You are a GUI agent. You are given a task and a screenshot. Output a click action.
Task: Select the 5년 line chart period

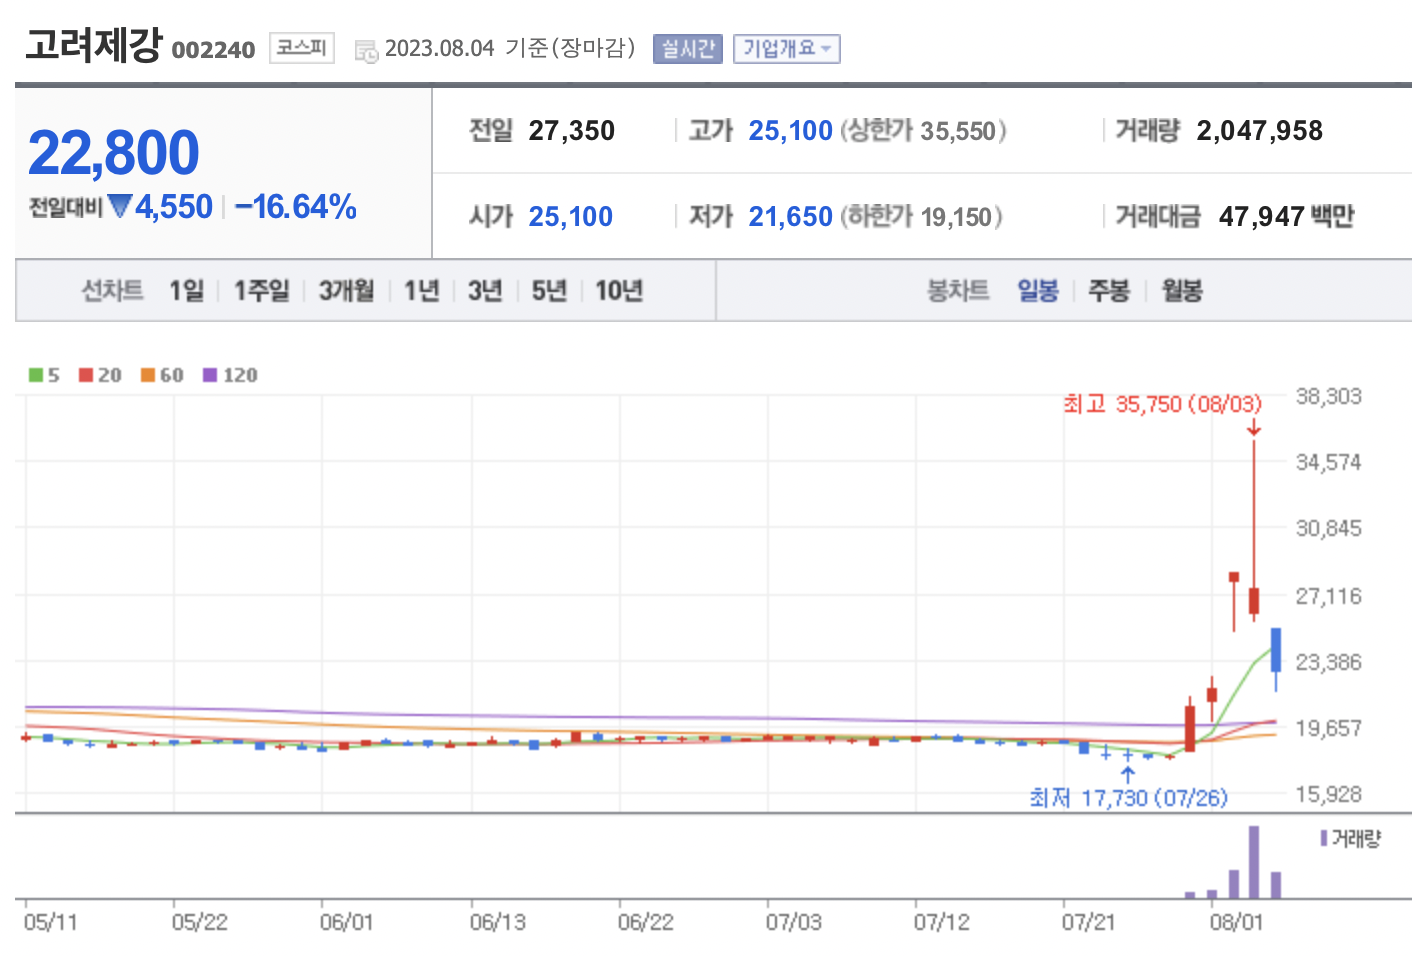pyautogui.click(x=549, y=291)
